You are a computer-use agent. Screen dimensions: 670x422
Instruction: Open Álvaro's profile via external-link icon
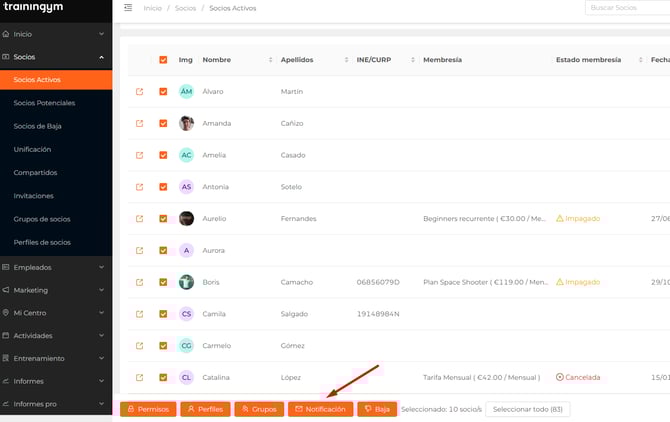[x=139, y=92]
